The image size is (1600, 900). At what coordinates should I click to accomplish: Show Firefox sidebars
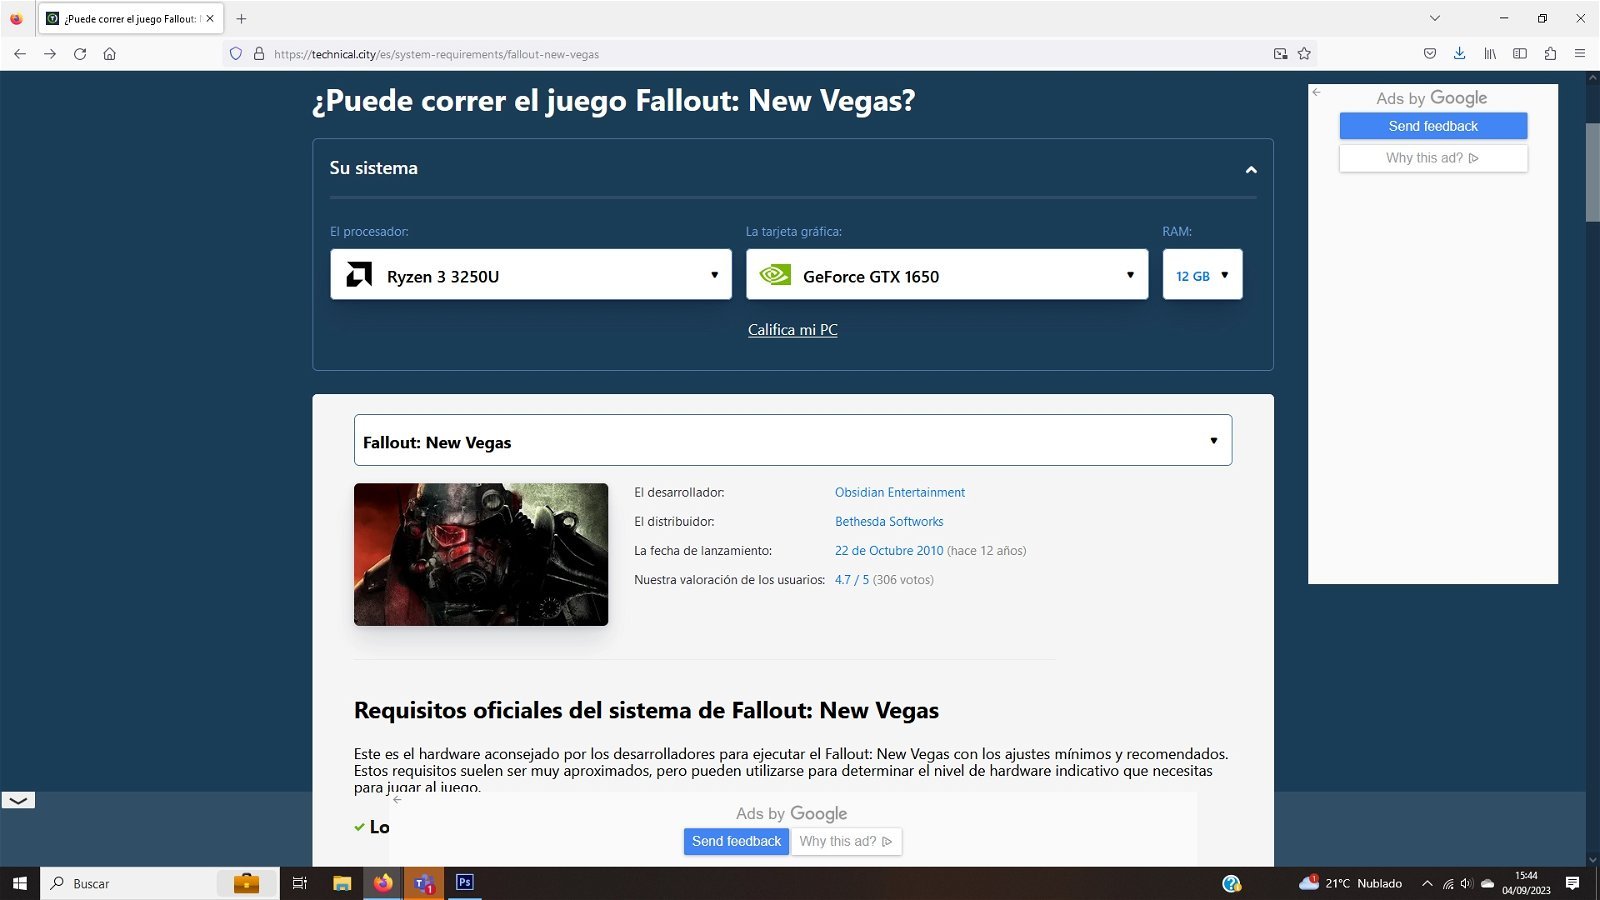[x=1520, y=54]
